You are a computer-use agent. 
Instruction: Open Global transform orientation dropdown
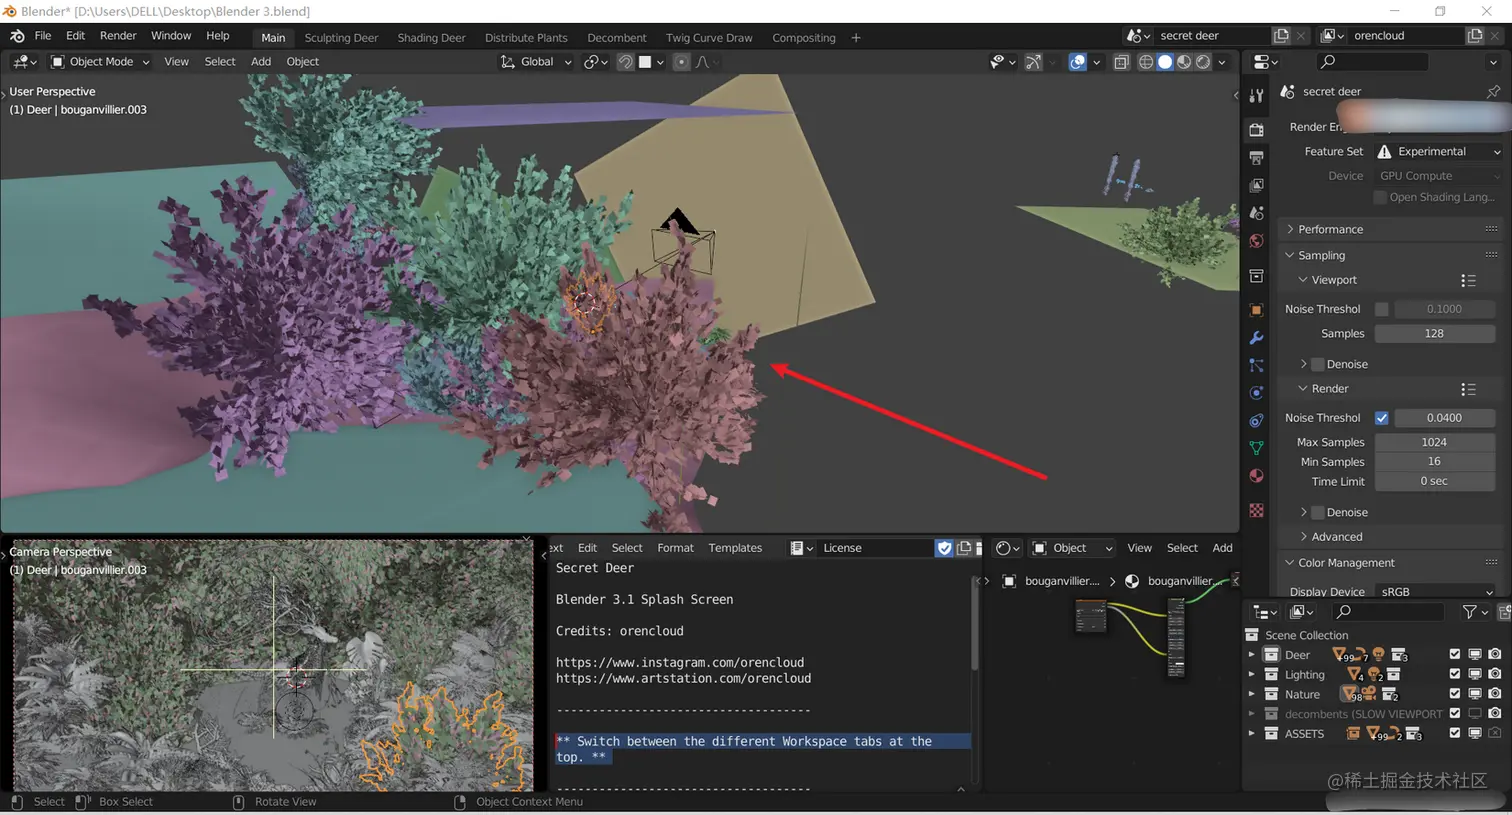pos(536,62)
